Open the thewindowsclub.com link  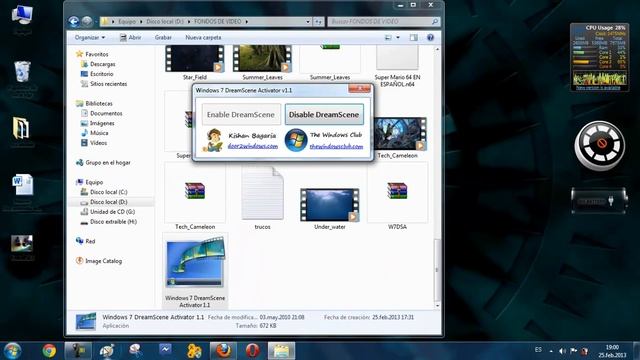336,146
